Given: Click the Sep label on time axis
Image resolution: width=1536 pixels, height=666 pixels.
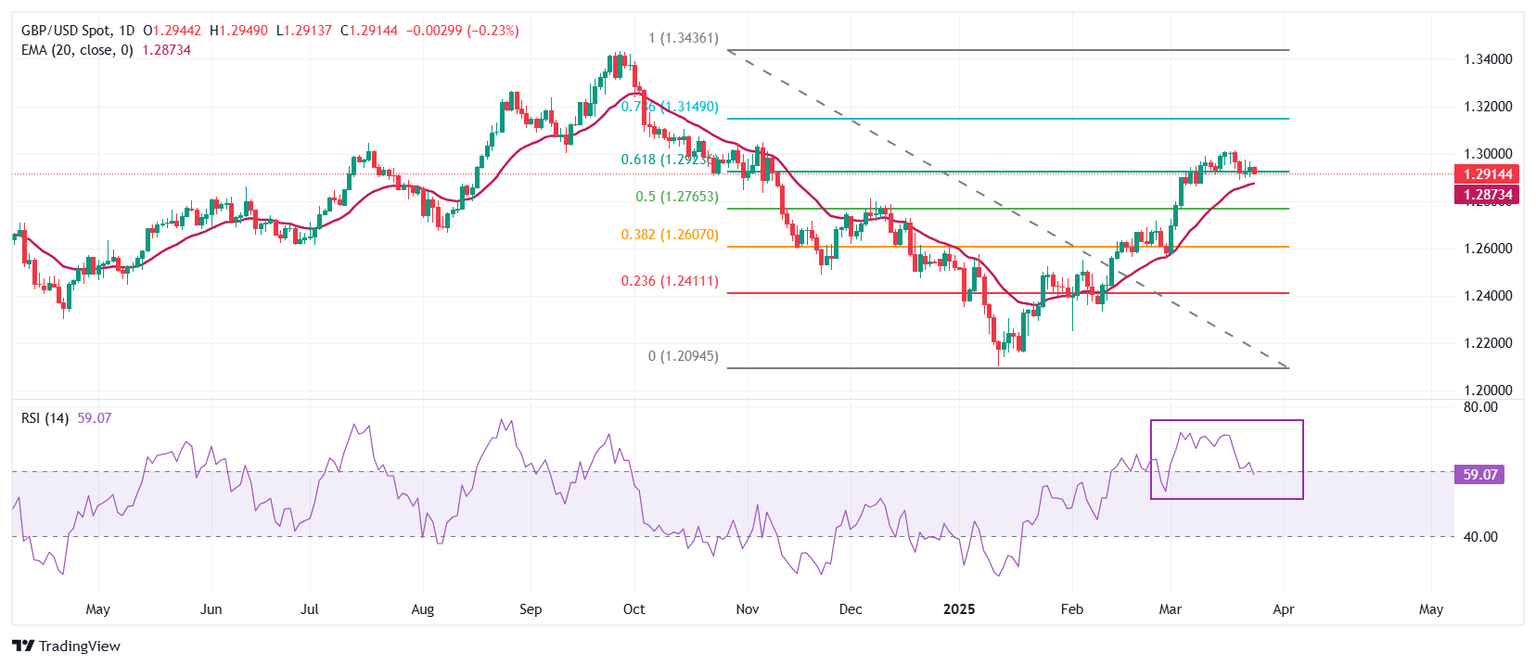Looking at the screenshot, I should (x=532, y=608).
